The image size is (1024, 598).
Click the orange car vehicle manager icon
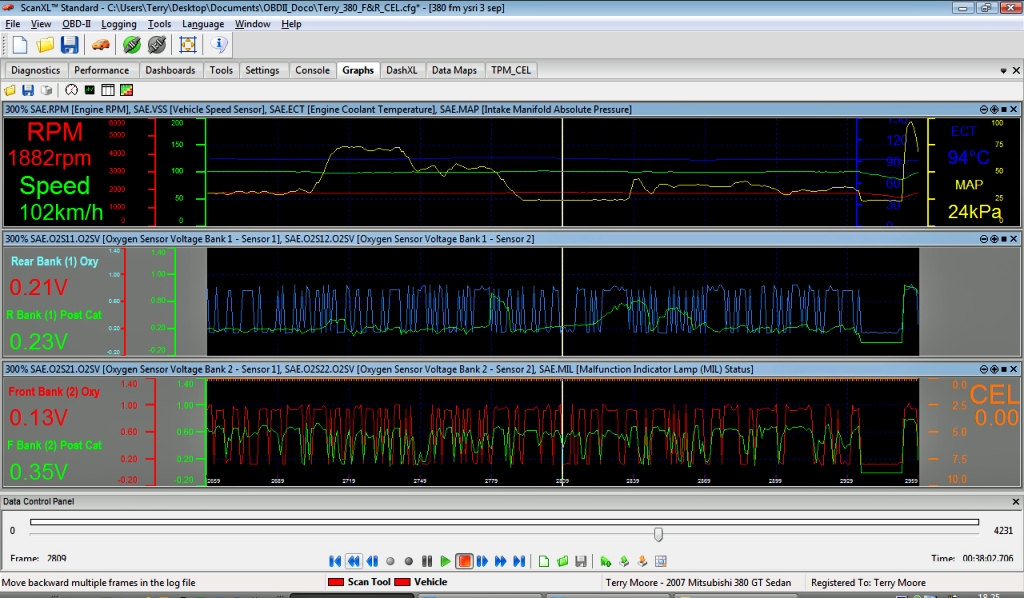coord(100,45)
